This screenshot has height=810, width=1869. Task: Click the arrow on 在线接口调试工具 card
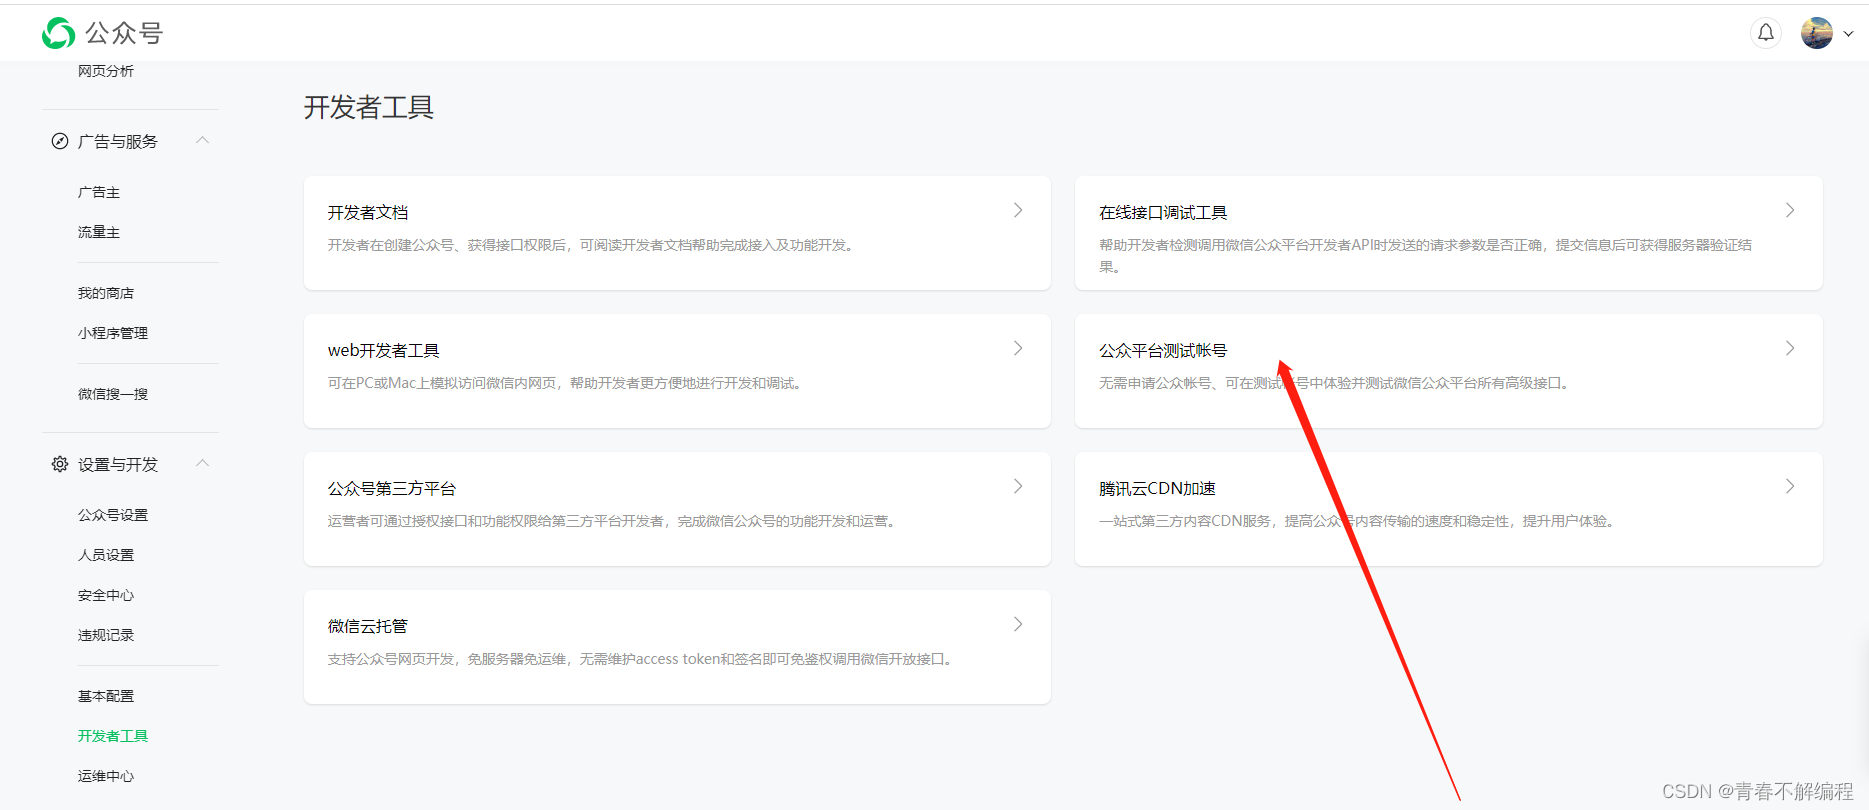point(1790,210)
